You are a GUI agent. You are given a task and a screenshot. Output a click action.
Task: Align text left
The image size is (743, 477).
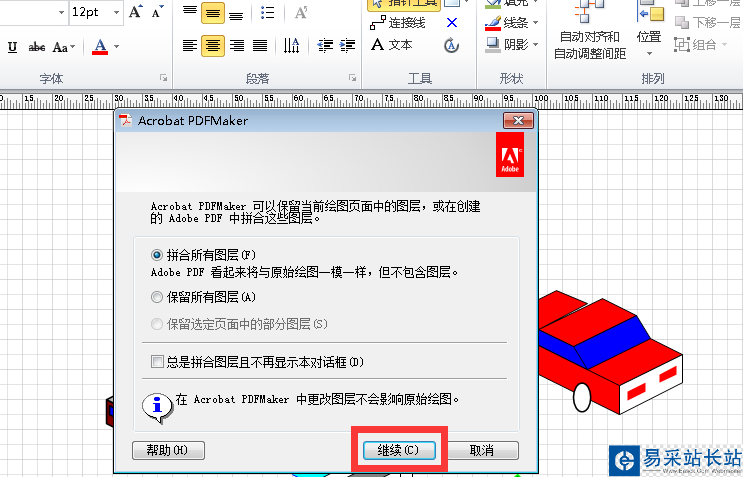coord(190,45)
